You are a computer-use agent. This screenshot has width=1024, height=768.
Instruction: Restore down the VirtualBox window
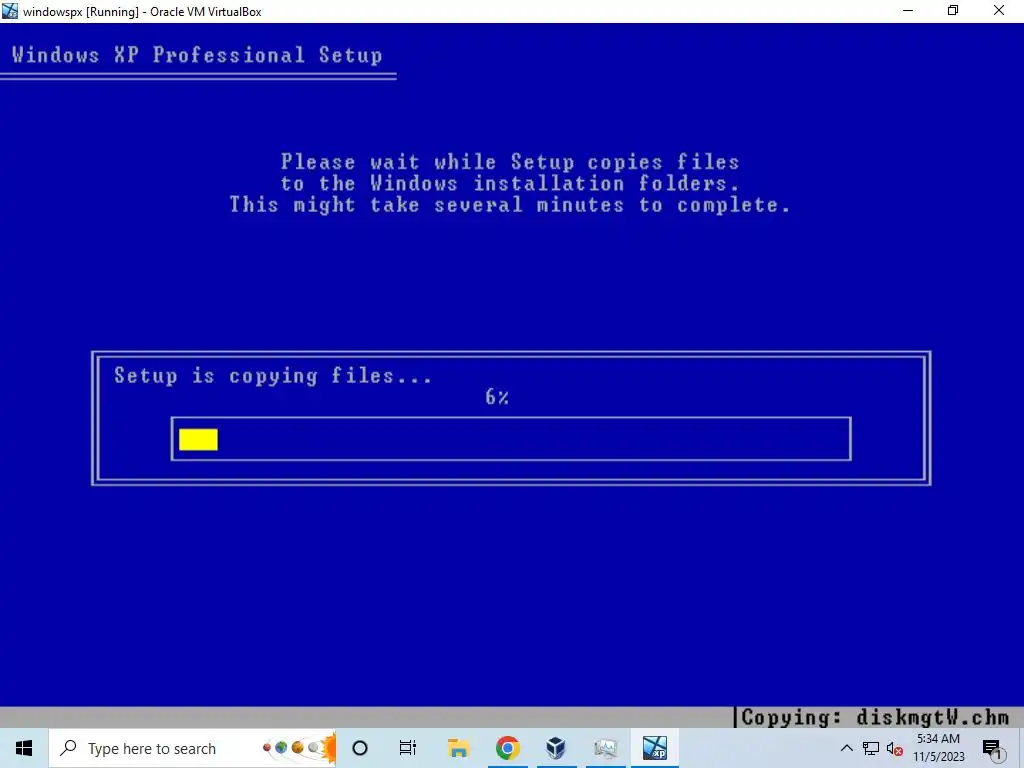pos(953,11)
